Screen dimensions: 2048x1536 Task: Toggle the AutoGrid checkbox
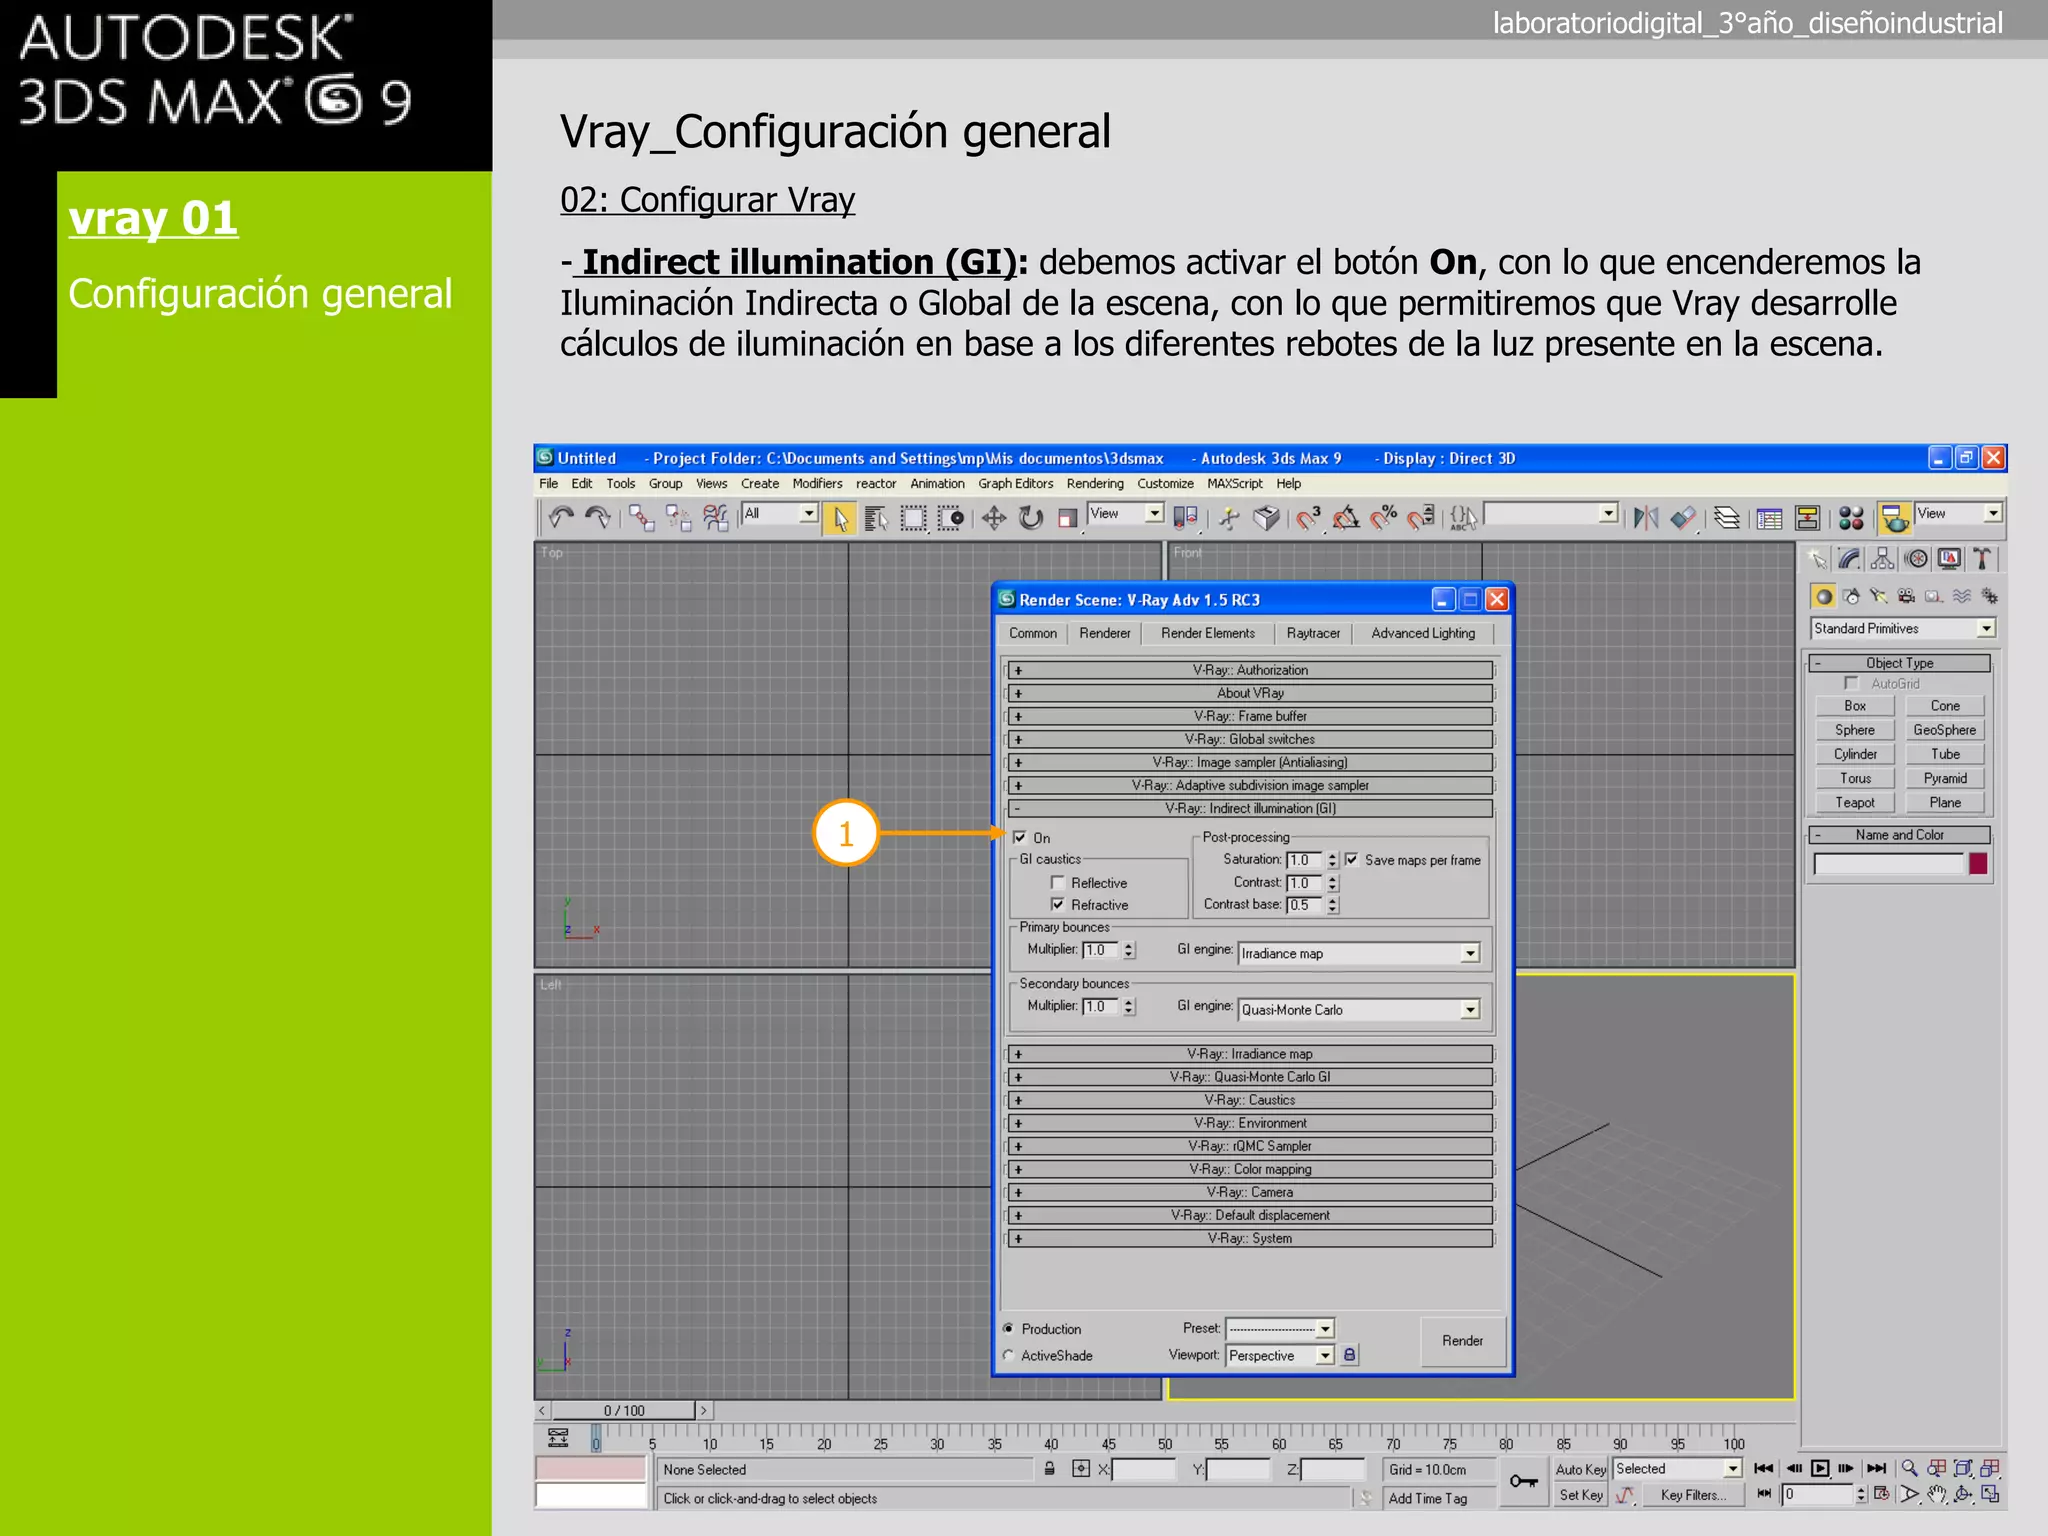1851,683
